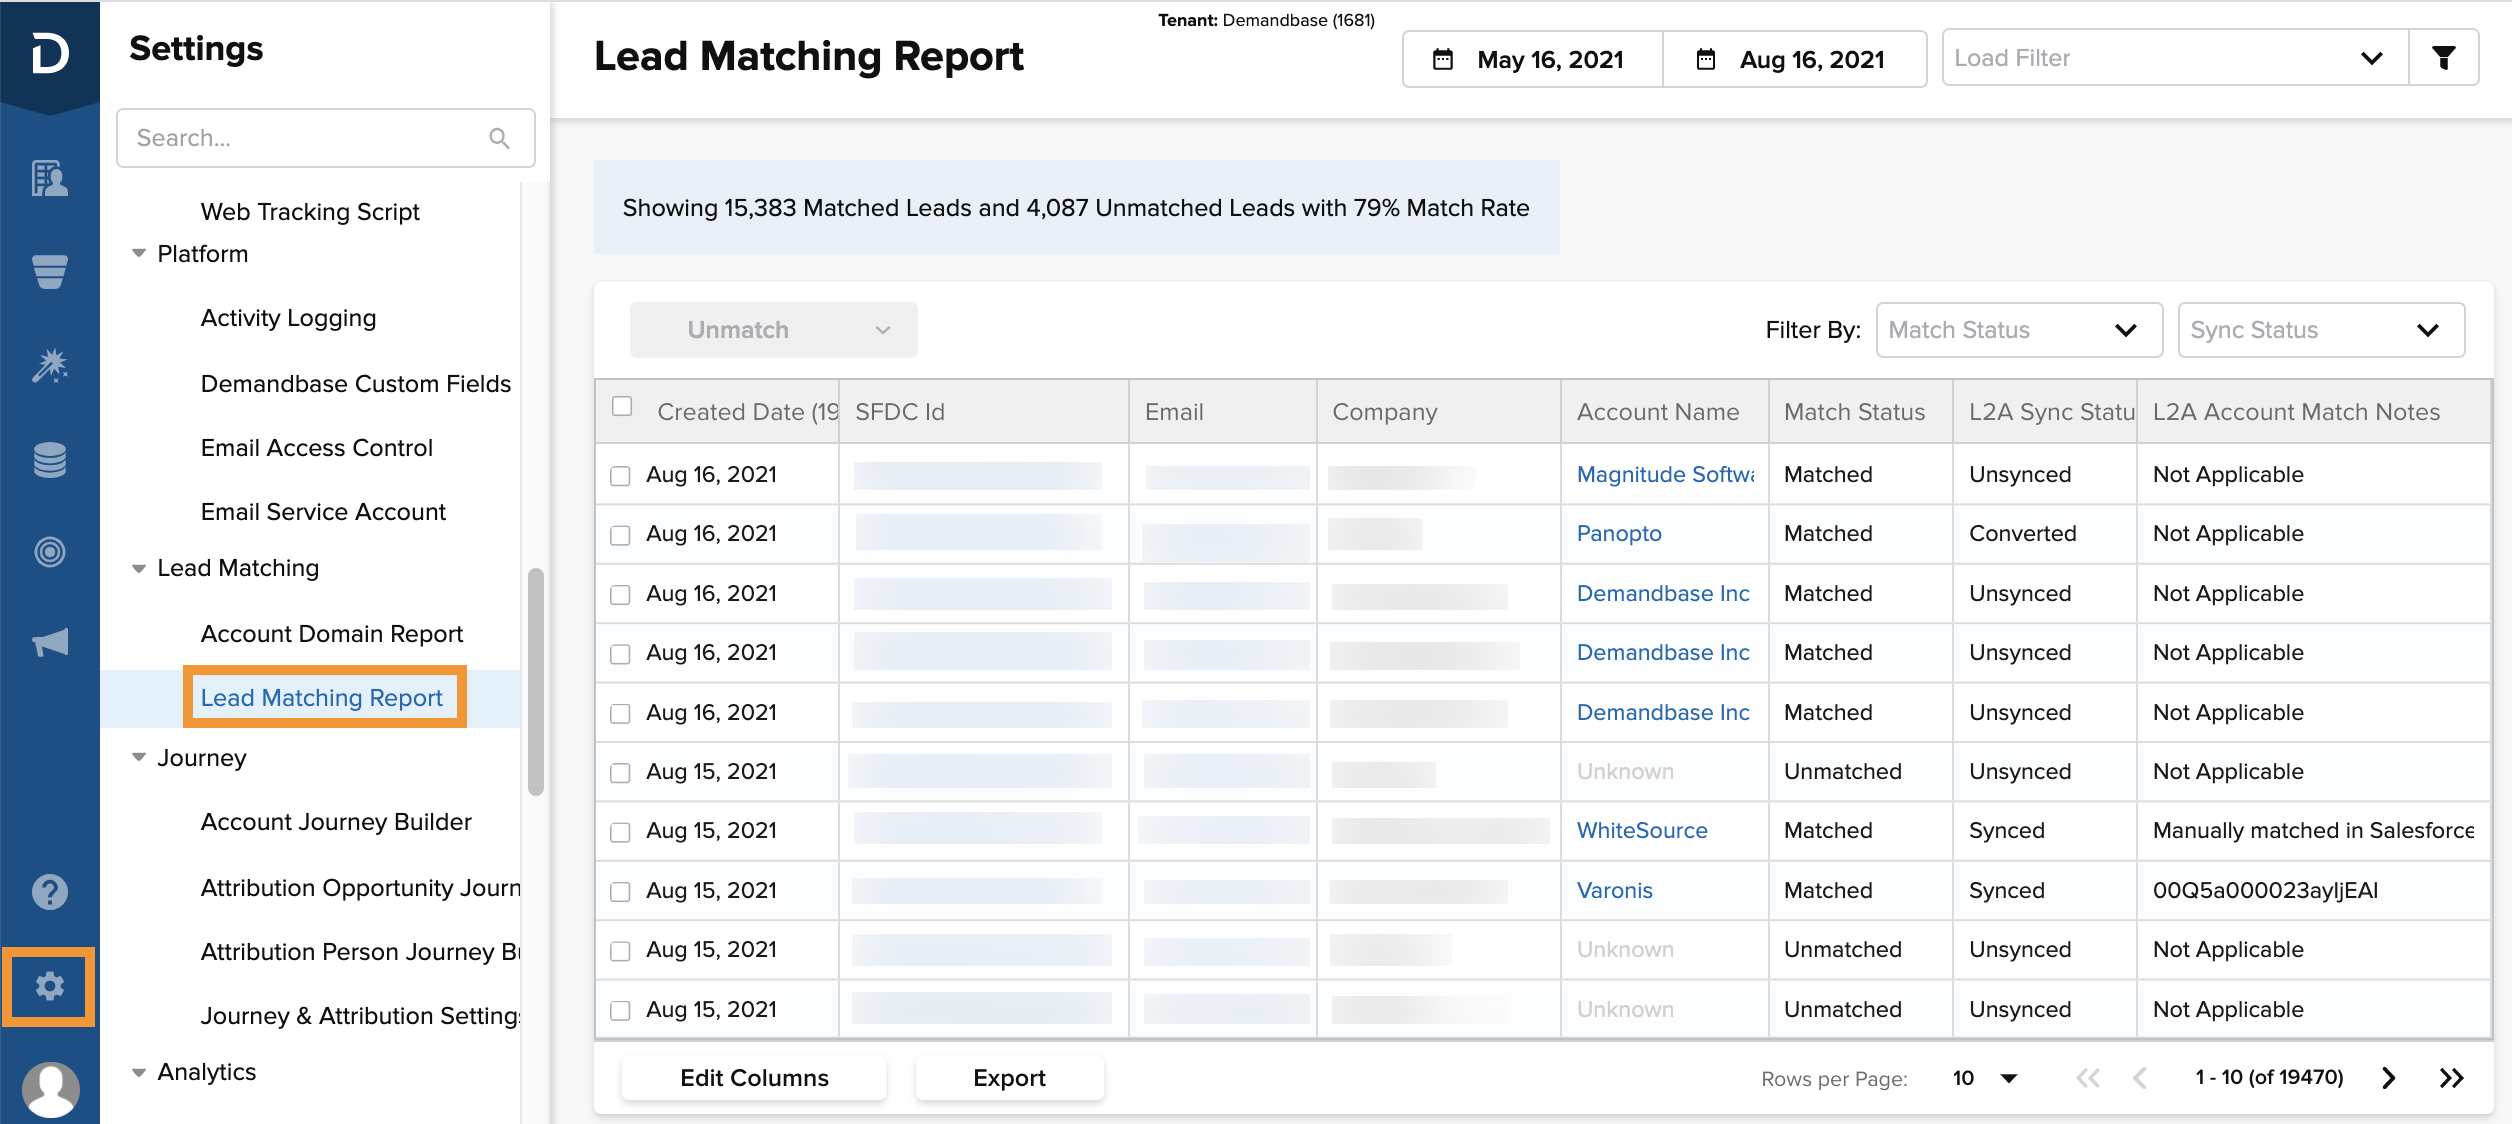
Task: Open the Panopto account link
Action: (1619, 534)
